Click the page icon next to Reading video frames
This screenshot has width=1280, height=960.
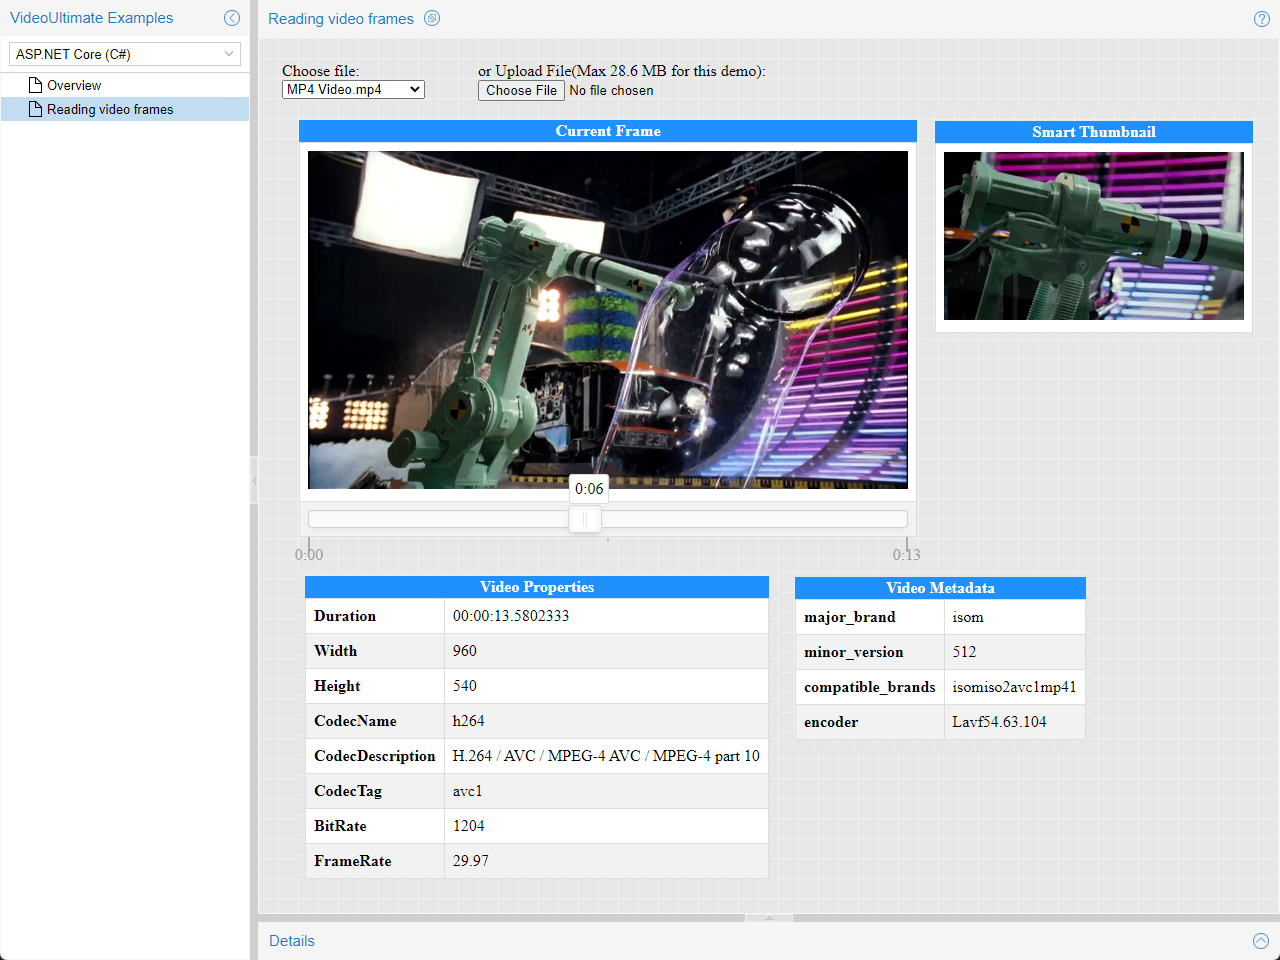37,109
